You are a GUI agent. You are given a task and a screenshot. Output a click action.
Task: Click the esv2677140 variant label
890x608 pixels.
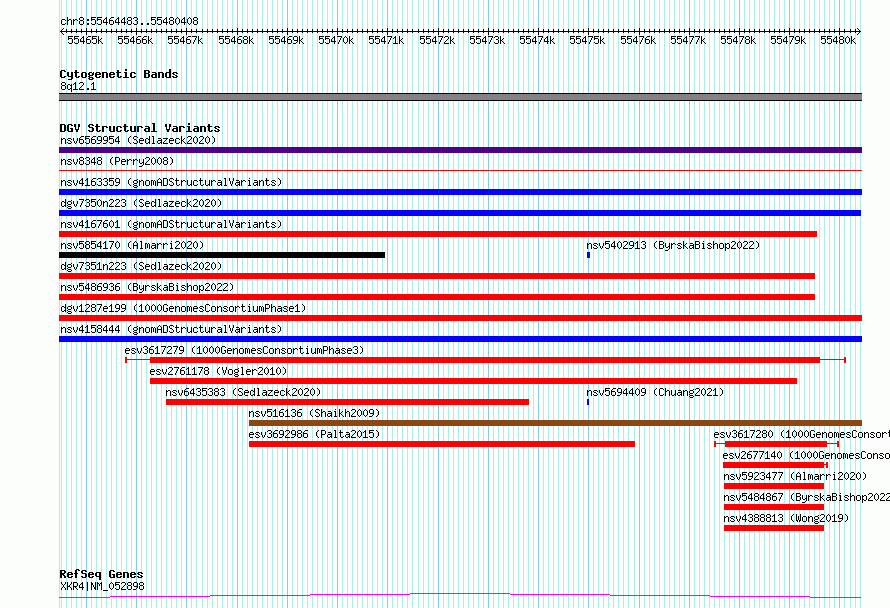pyautogui.click(x=806, y=455)
